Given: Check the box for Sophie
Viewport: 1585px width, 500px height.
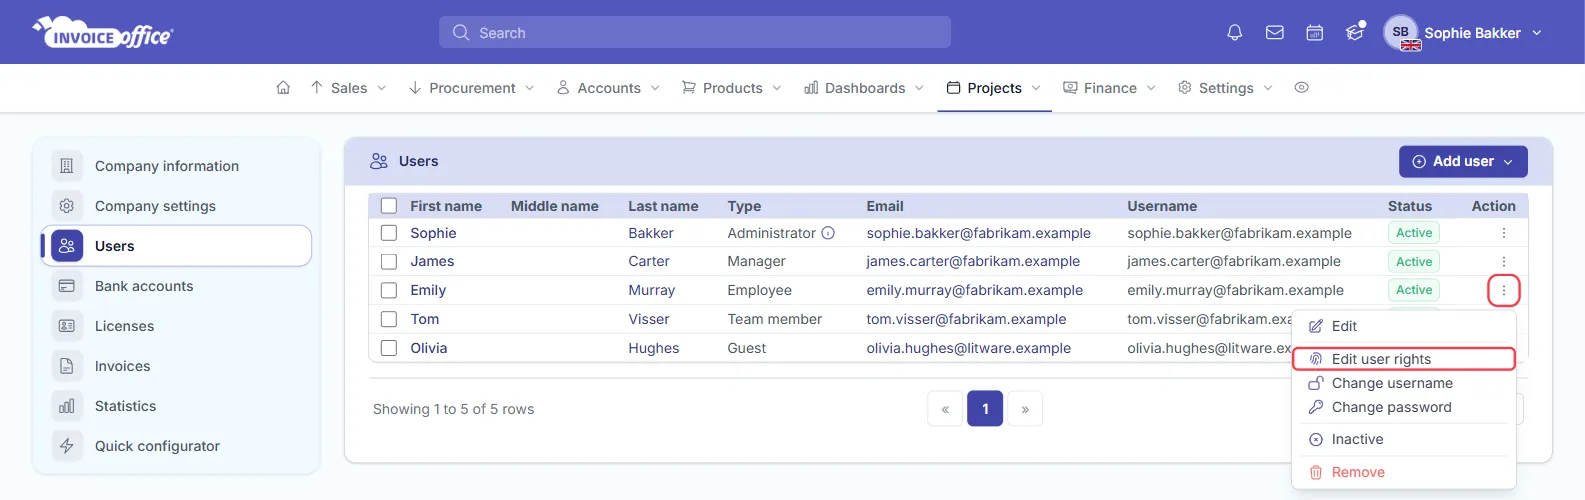Looking at the screenshot, I should point(389,233).
